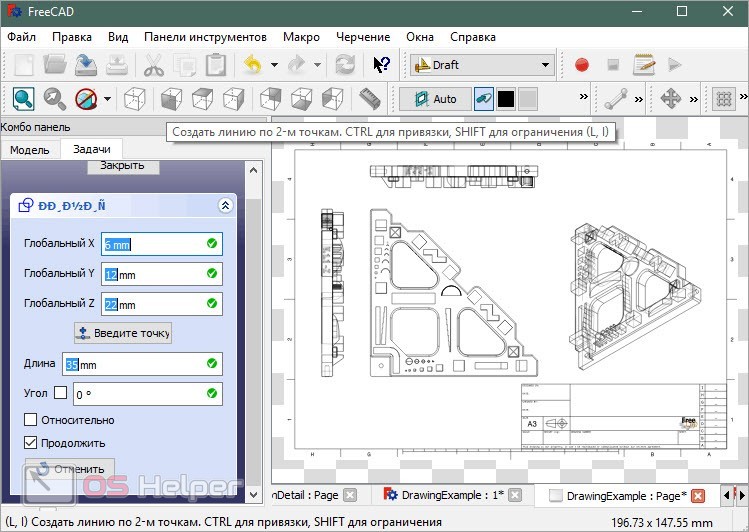The image size is (749, 532).
Task: Click the Measure distance ruler icon
Action: point(369,99)
